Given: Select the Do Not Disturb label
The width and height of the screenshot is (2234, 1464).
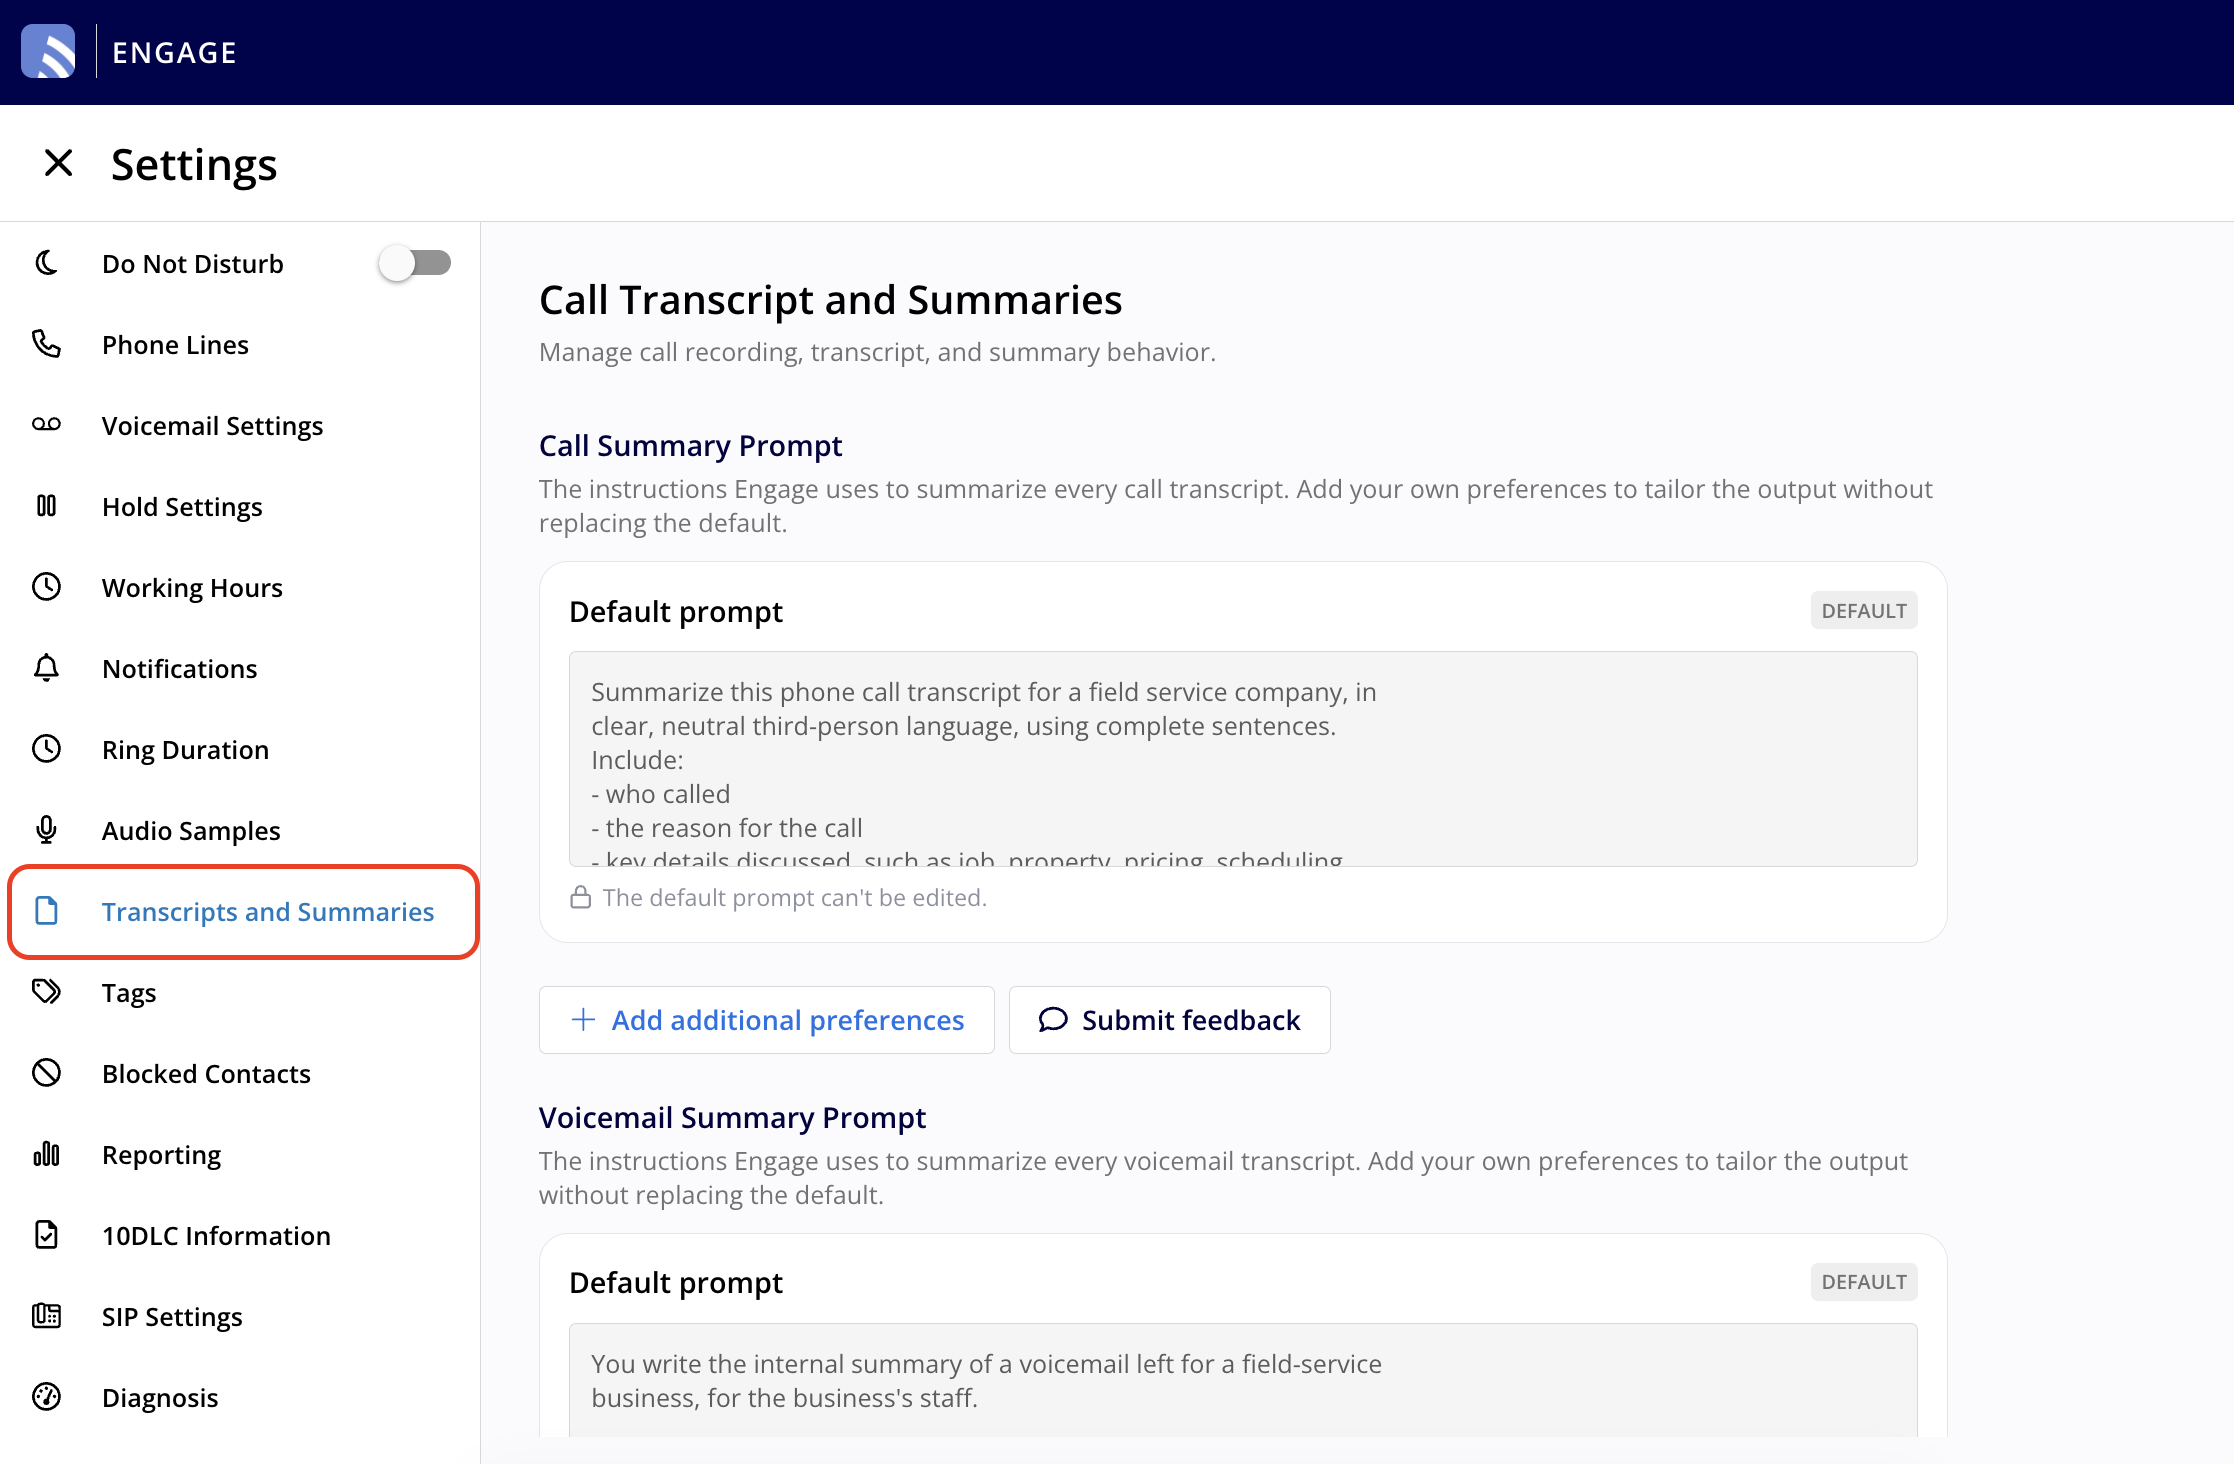Looking at the screenshot, I should (x=193, y=263).
